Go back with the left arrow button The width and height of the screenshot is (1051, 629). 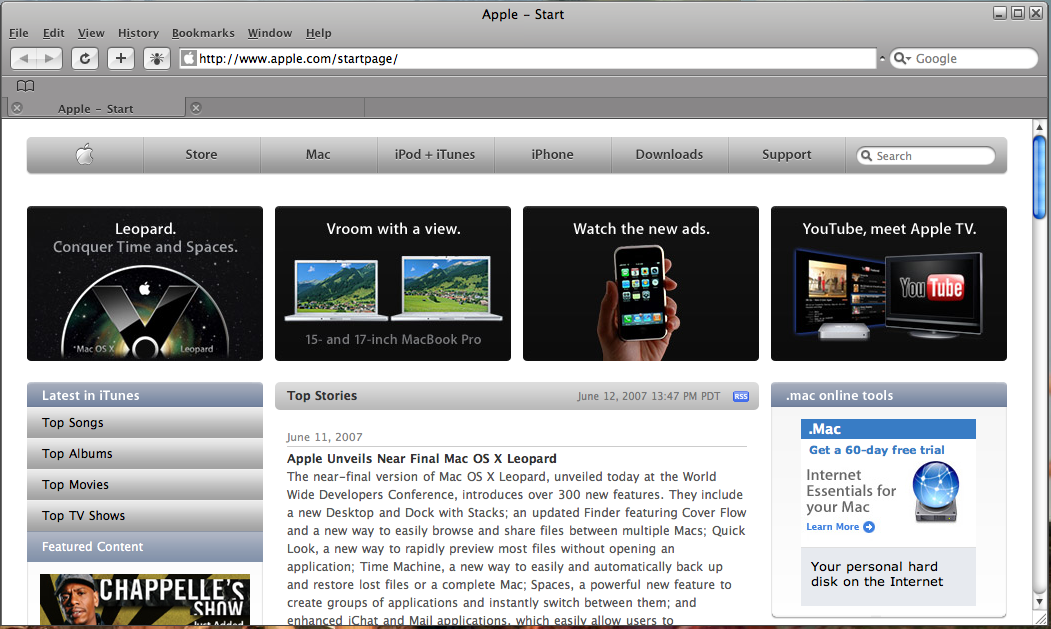24,58
